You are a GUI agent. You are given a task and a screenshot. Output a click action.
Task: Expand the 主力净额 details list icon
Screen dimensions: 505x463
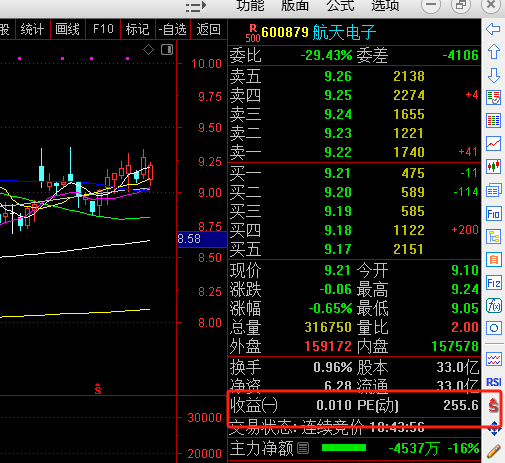point(303,448)
